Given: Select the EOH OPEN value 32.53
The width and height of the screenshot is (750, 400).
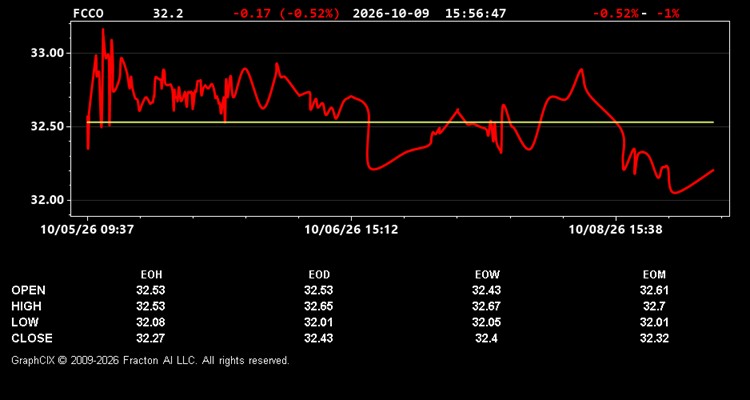Looking at the screenshot, I should 151,290.
